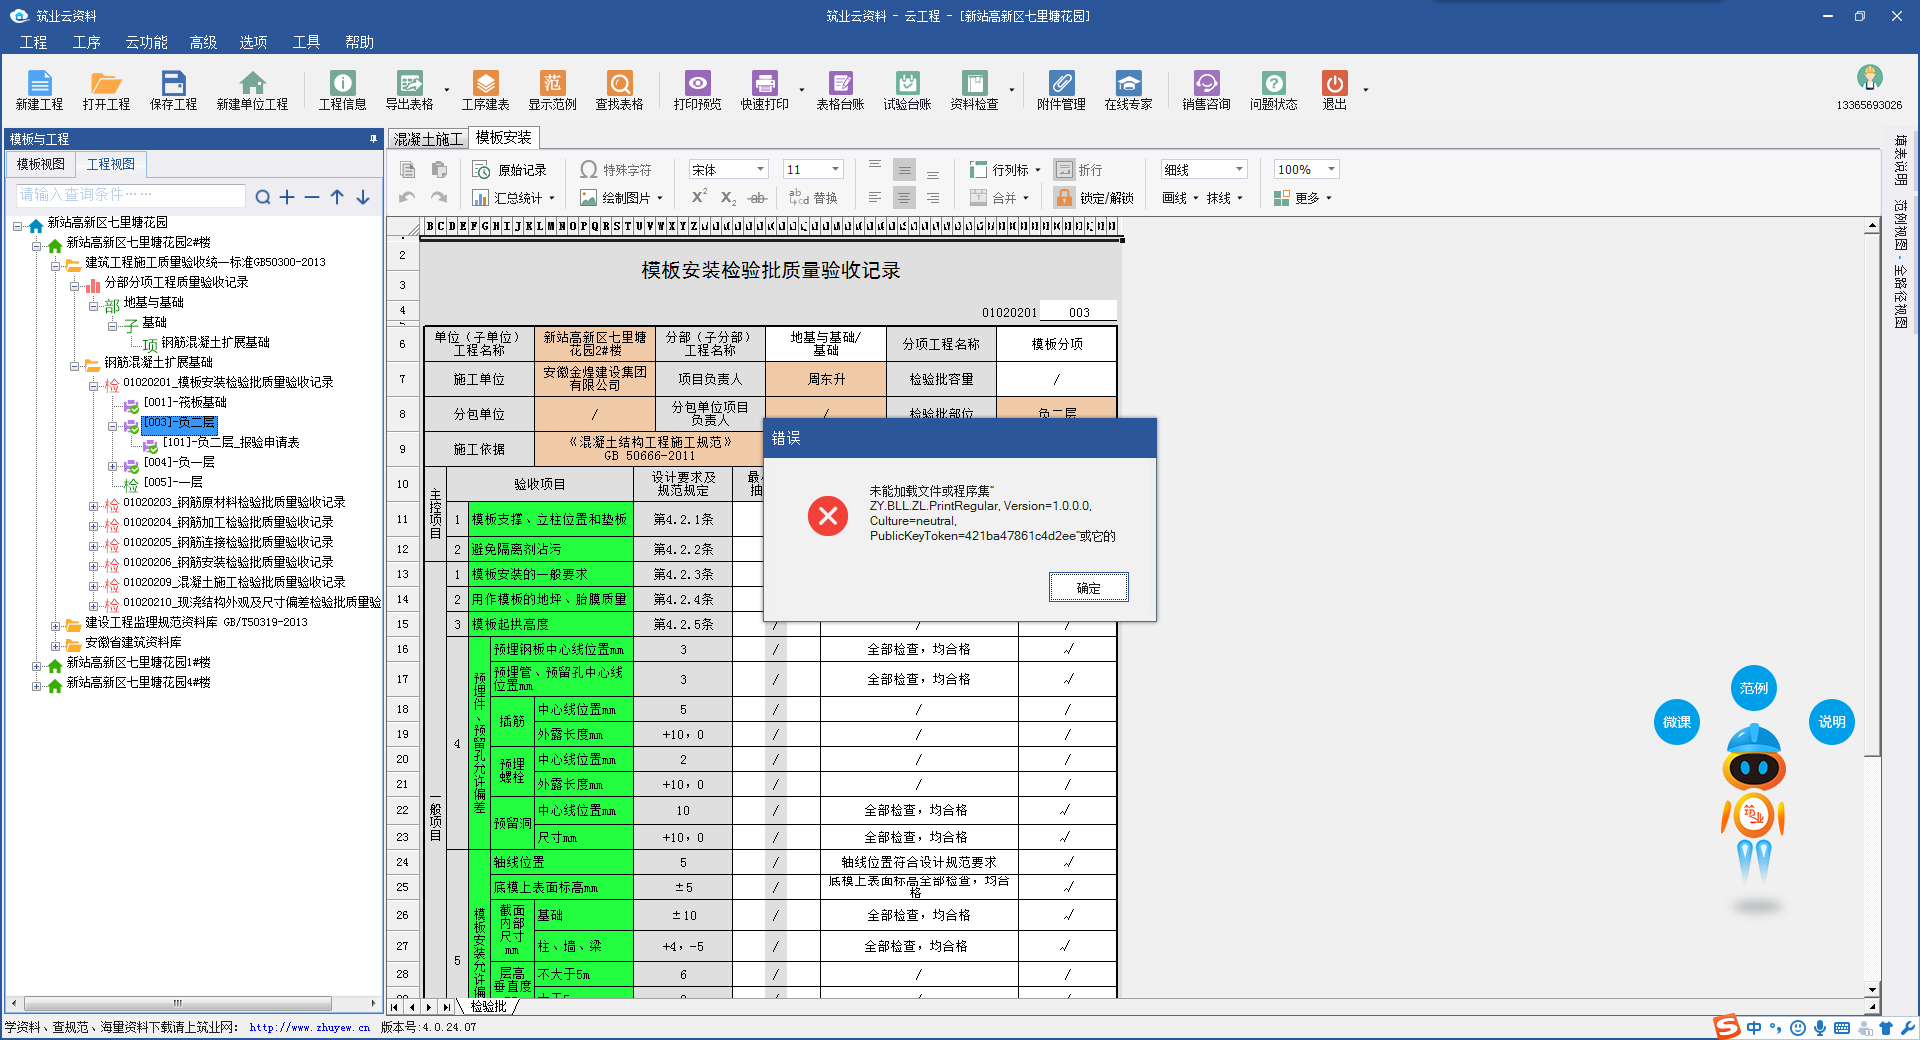Switch to the 混凝土施工 tab
This screenshot has height=1040, width=1920.
(428, 139)
